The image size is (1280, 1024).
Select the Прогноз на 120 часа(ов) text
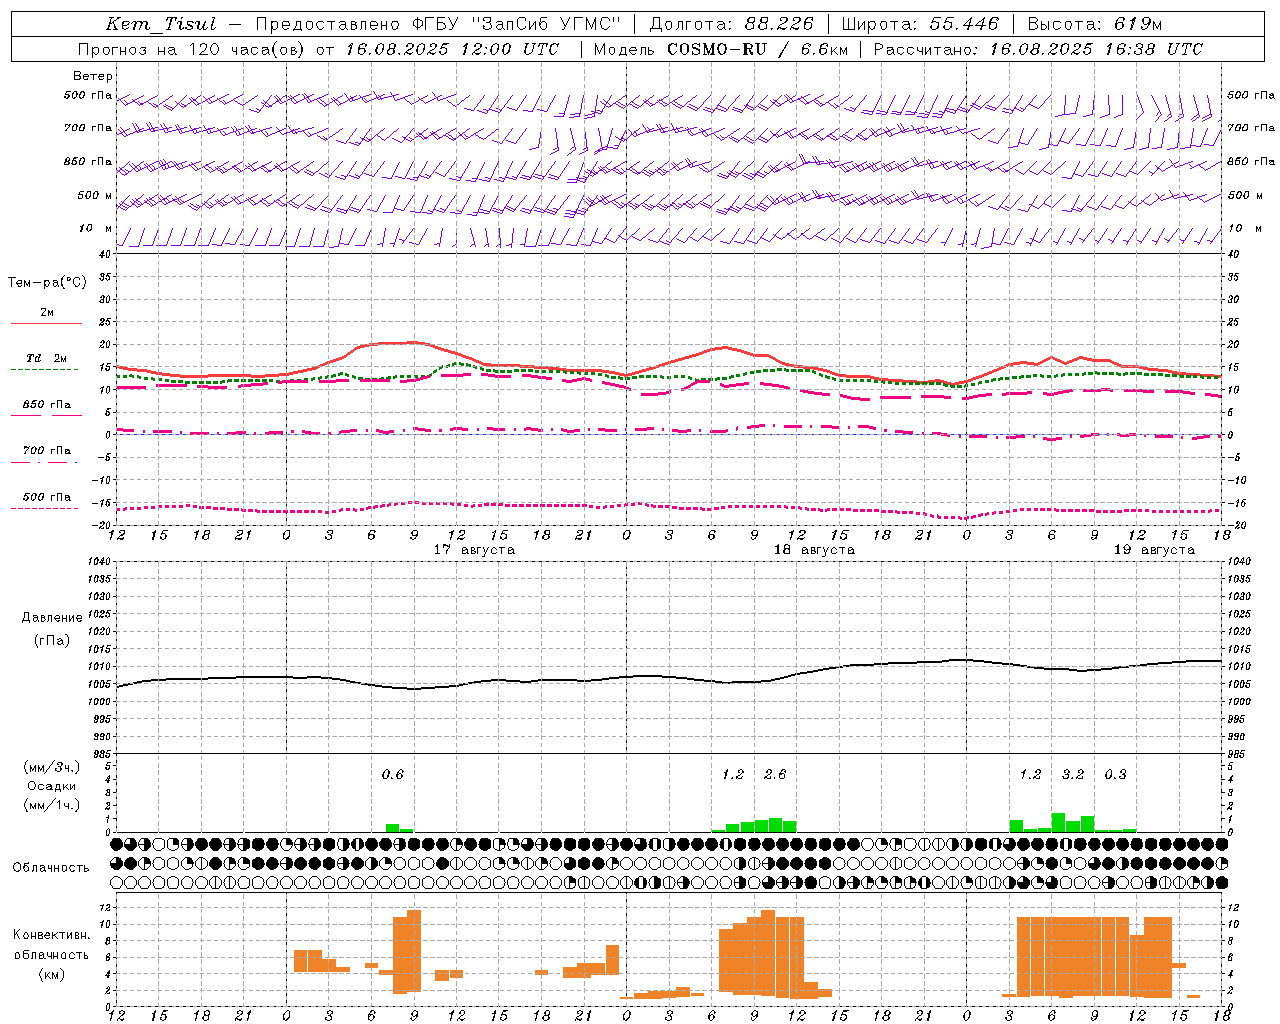193,49
